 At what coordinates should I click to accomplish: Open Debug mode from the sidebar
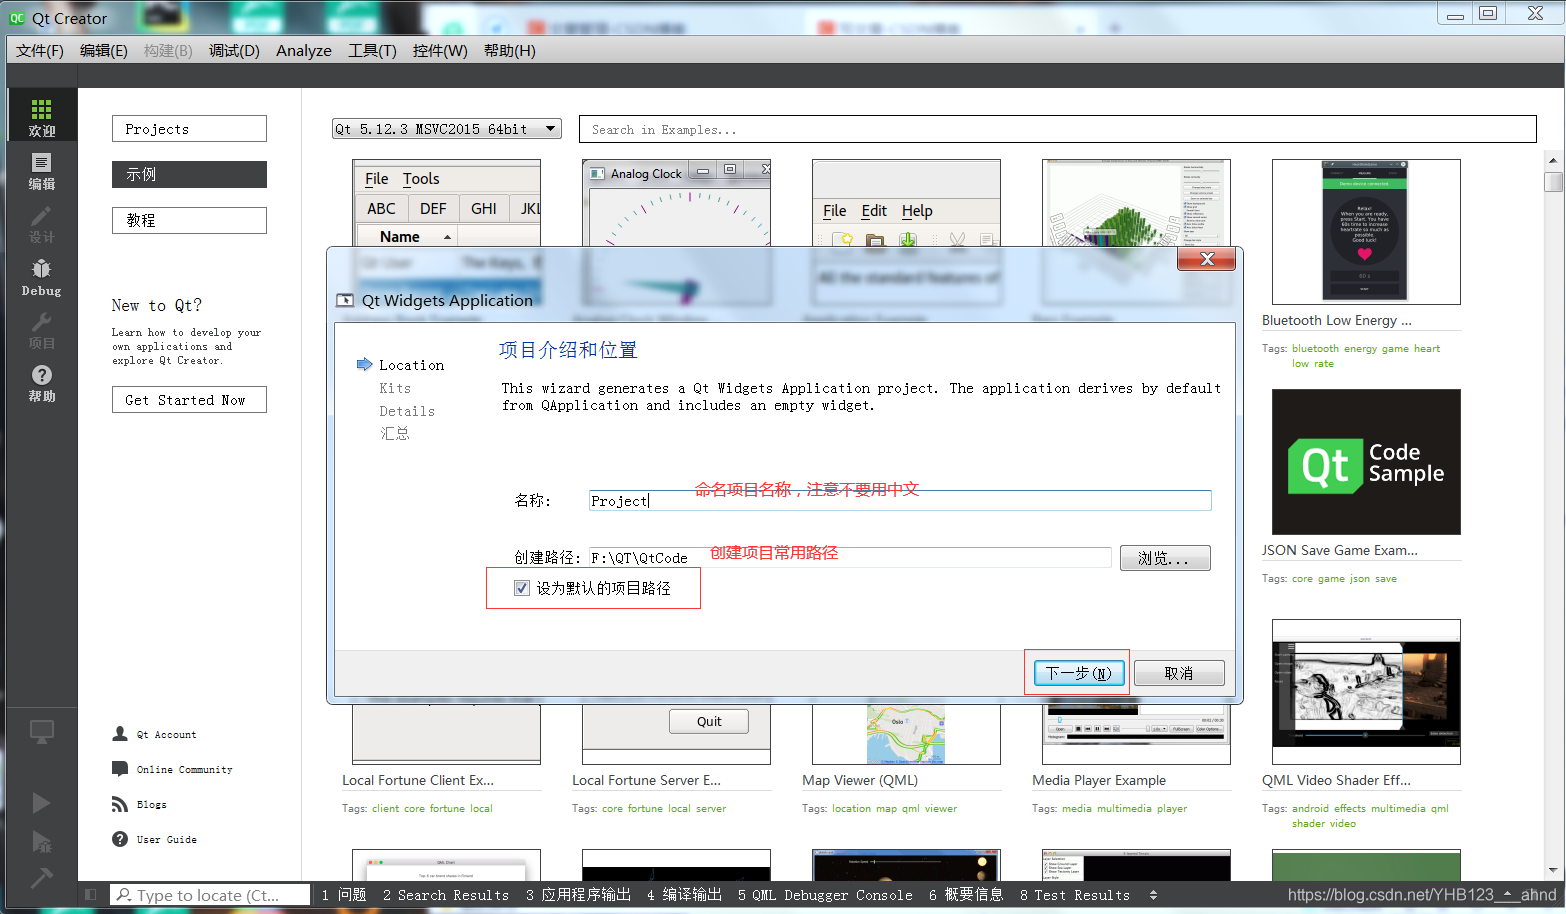coord(41,275)
